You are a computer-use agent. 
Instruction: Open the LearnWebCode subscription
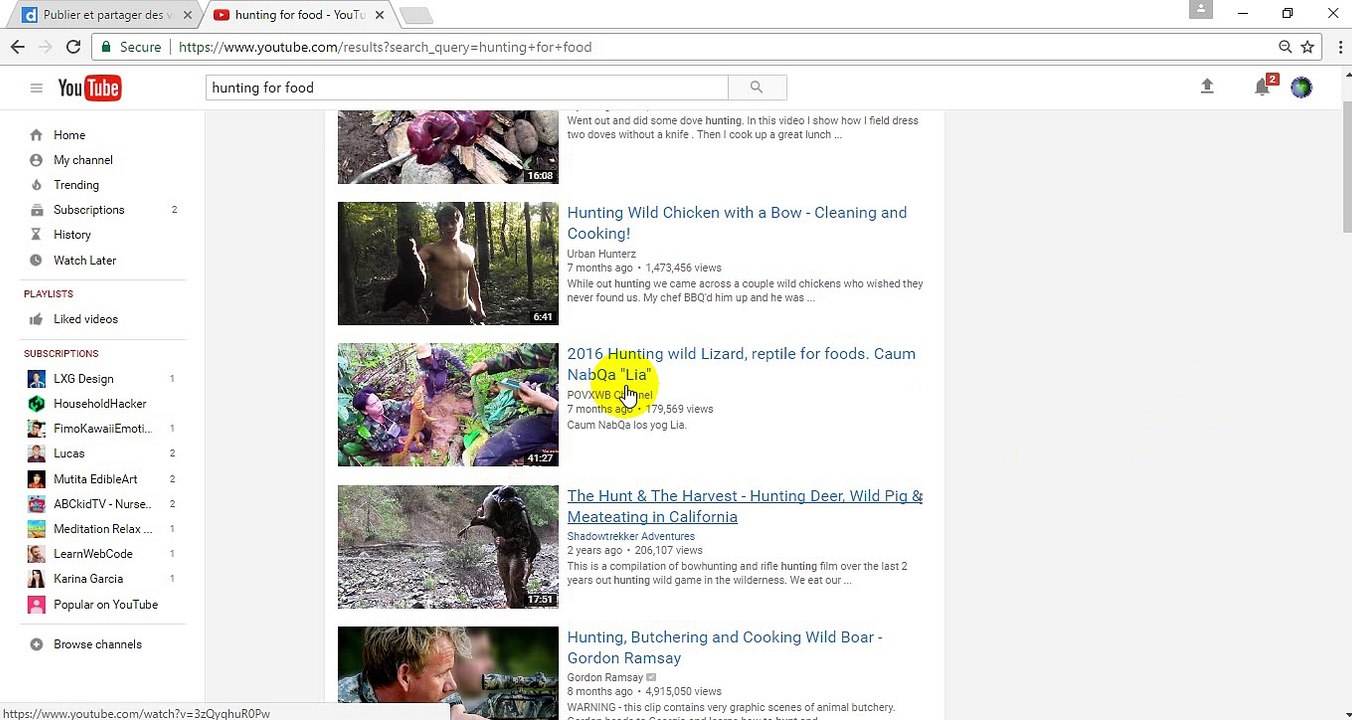93,554
